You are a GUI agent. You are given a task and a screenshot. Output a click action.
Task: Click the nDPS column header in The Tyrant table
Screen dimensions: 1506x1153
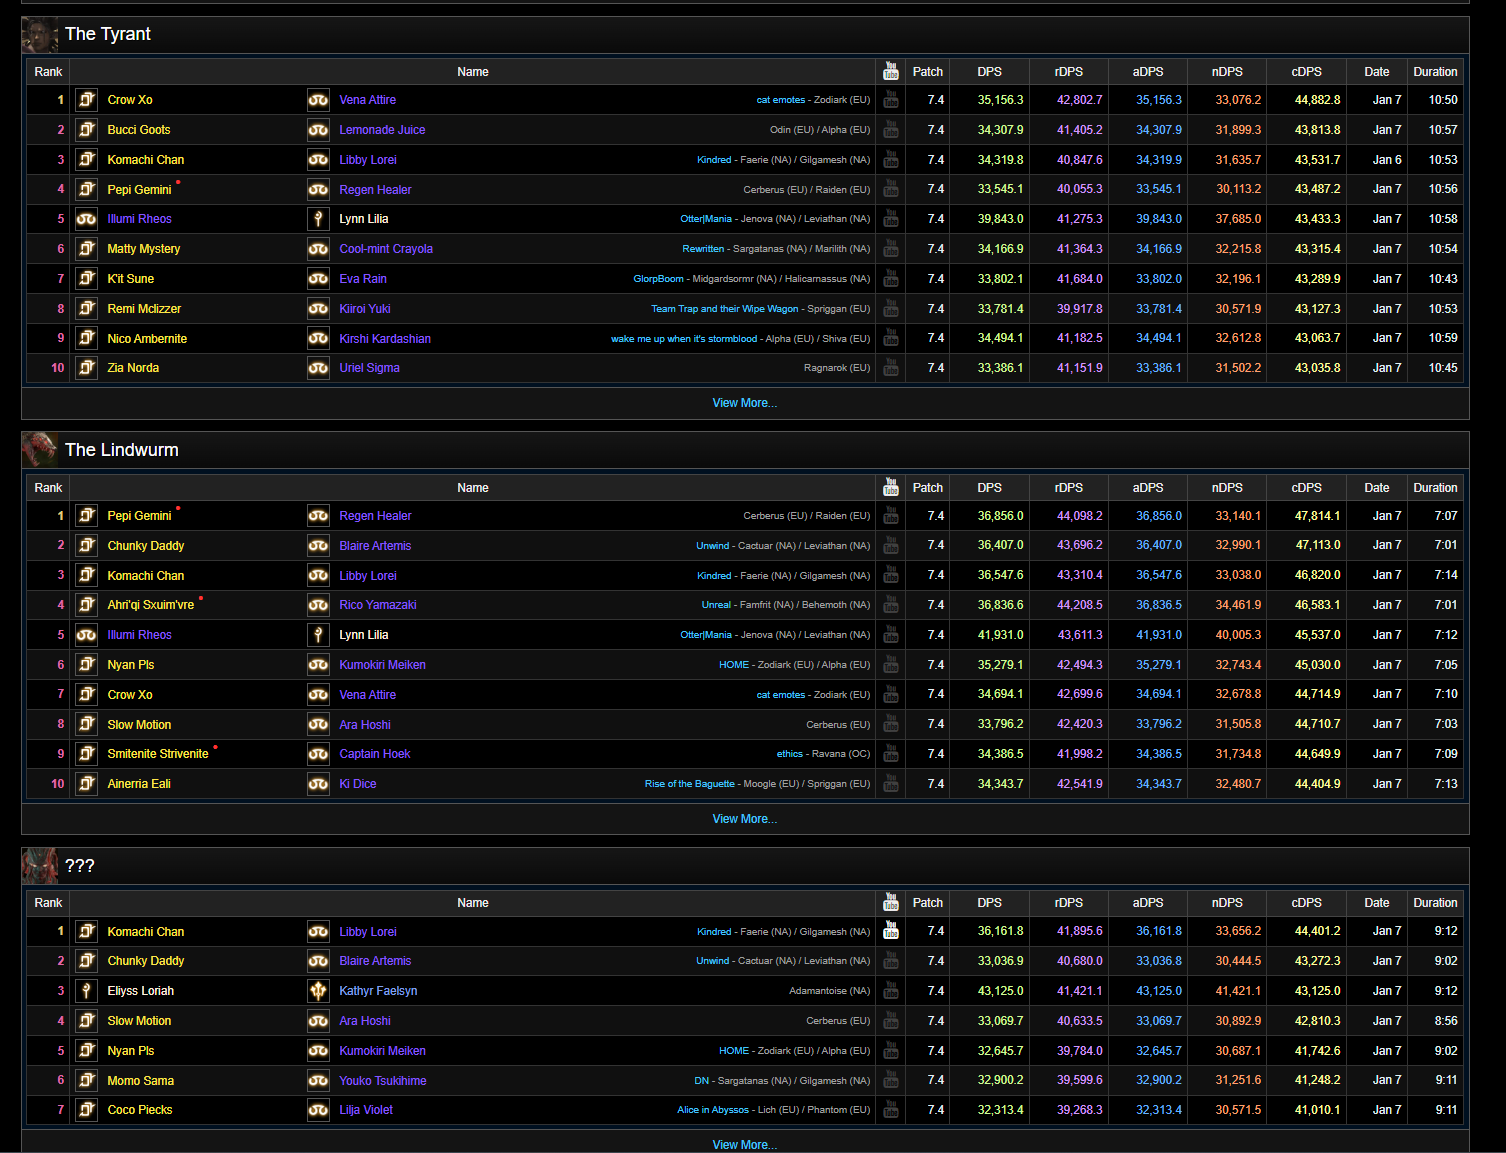pyautogui.click(x=1227, y=72)
